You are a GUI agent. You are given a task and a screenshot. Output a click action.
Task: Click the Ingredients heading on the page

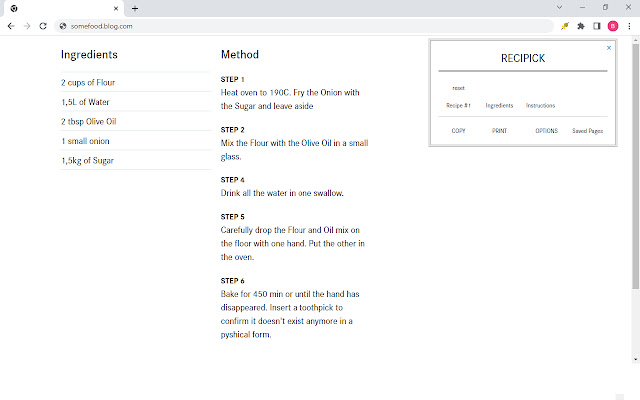coord(89,55)
